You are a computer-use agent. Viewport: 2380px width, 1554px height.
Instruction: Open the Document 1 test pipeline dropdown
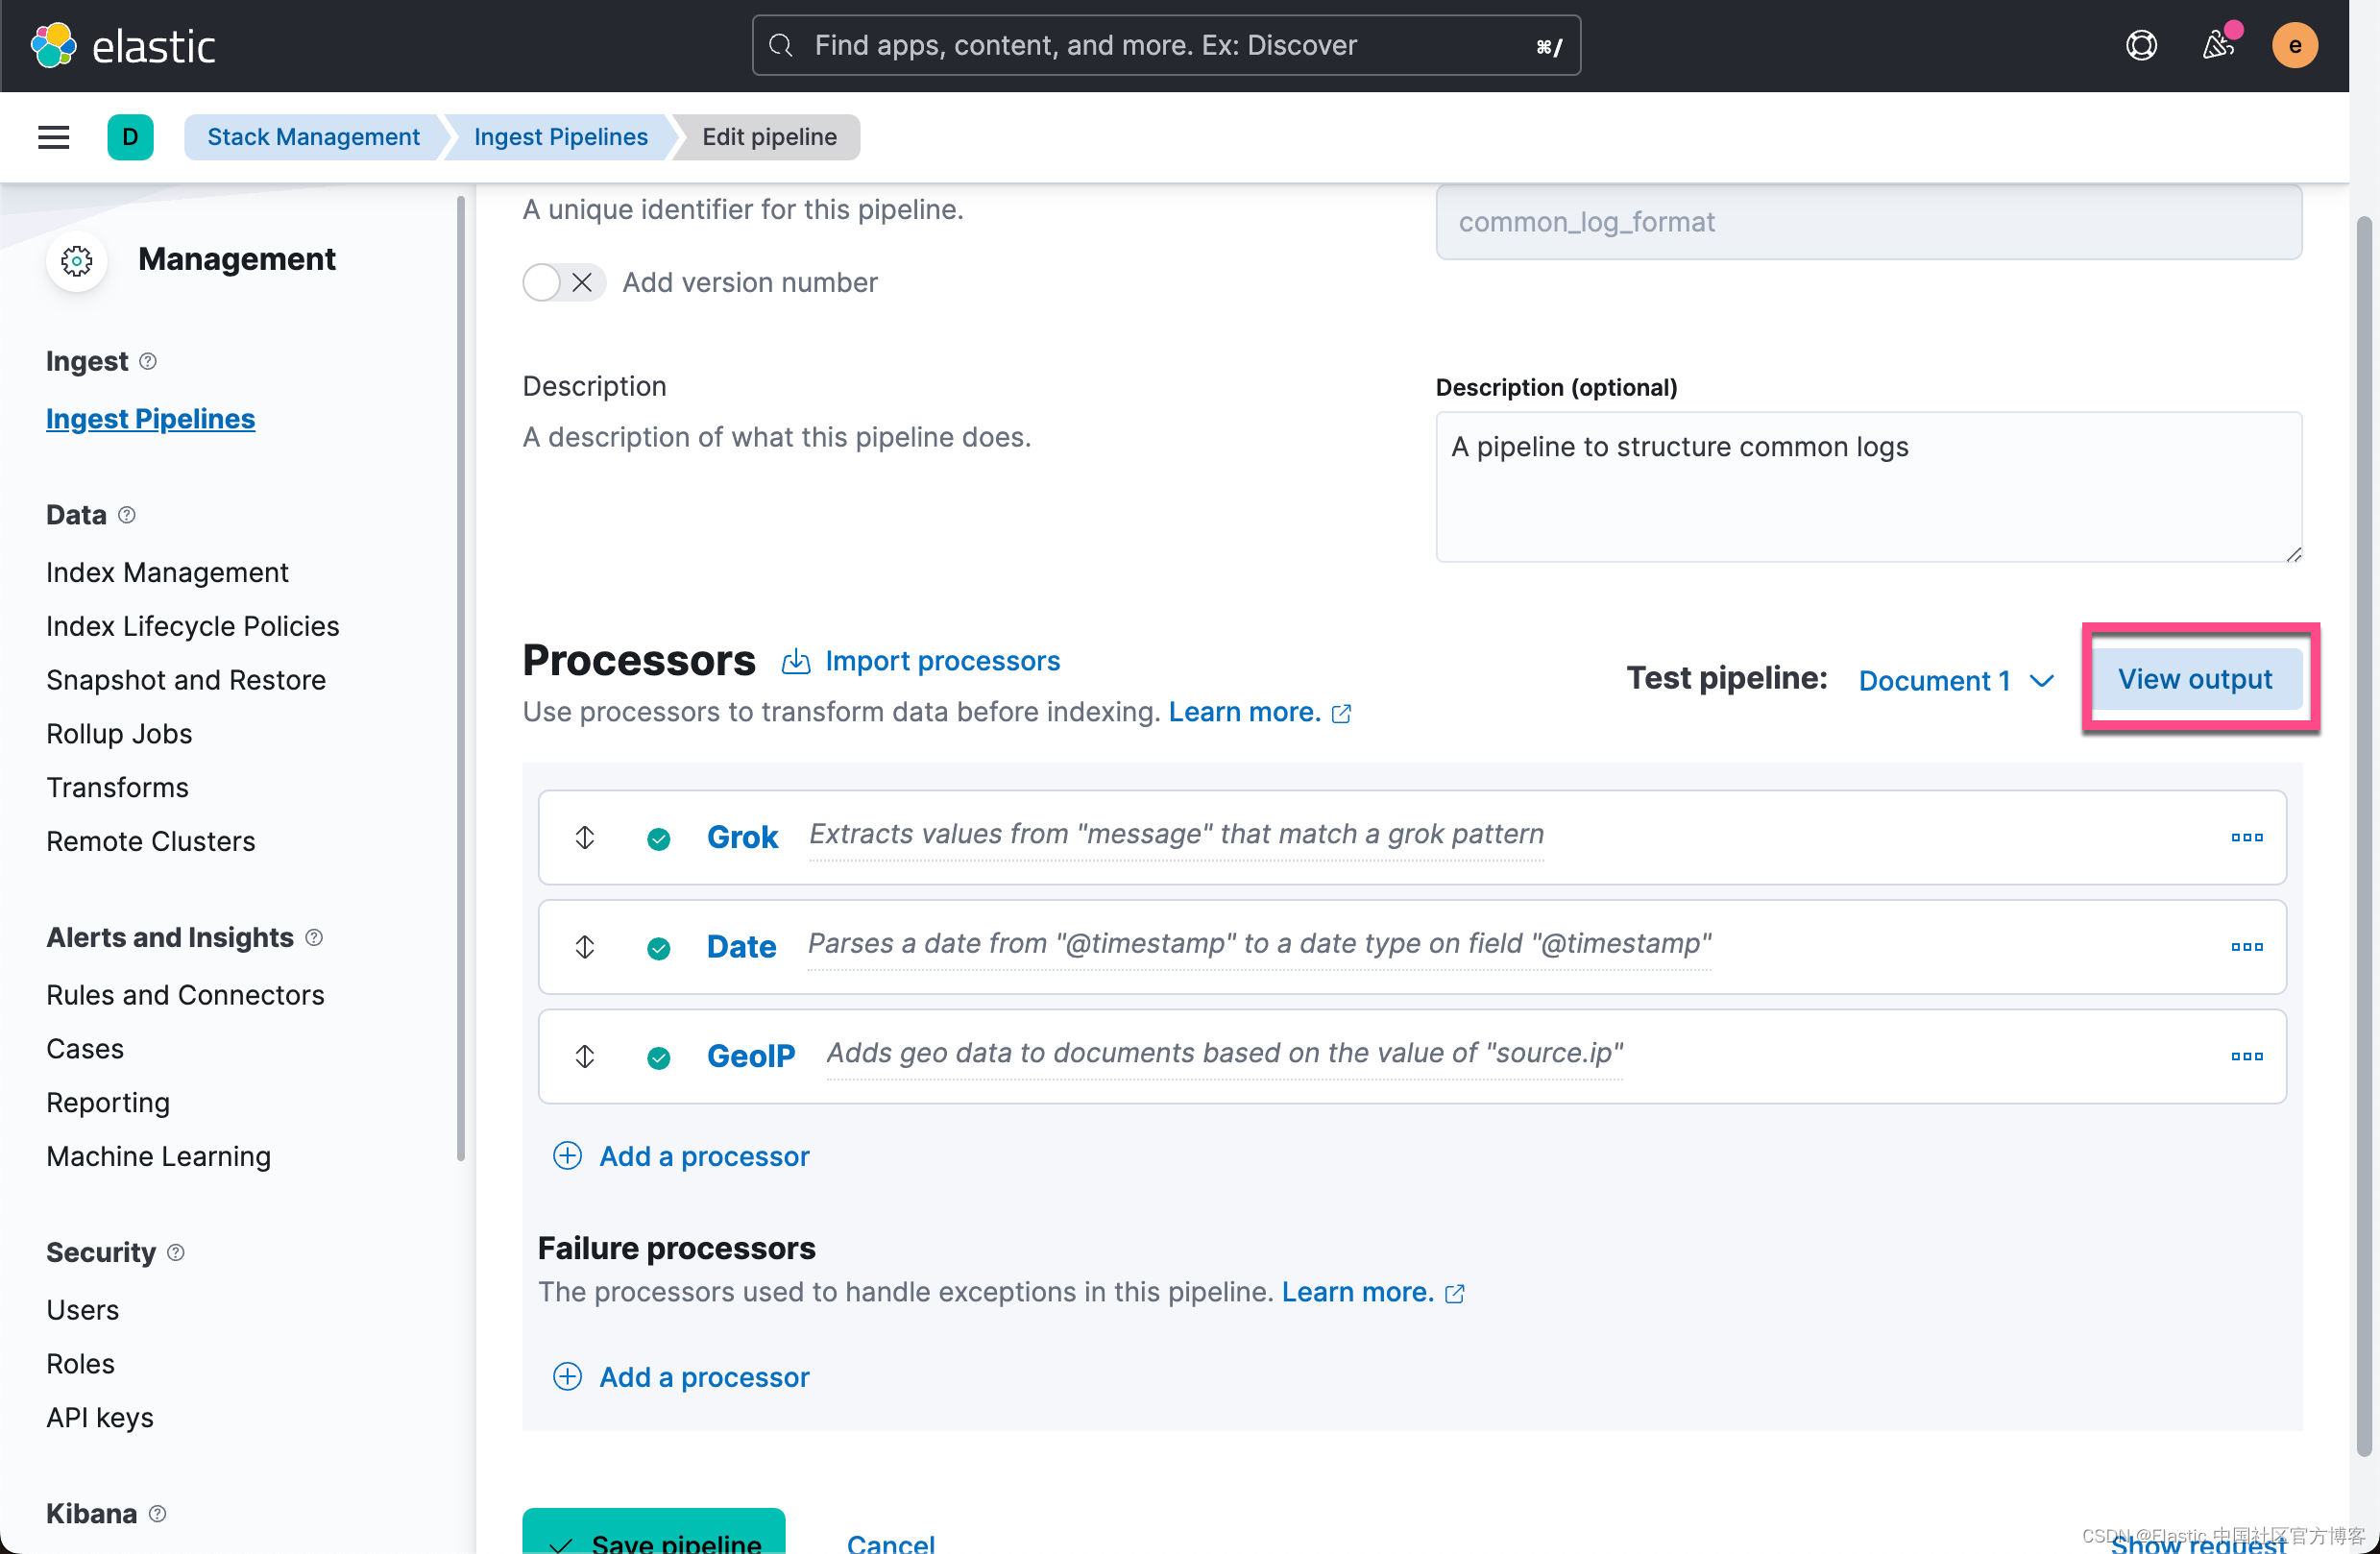(x=1954, y=680)
